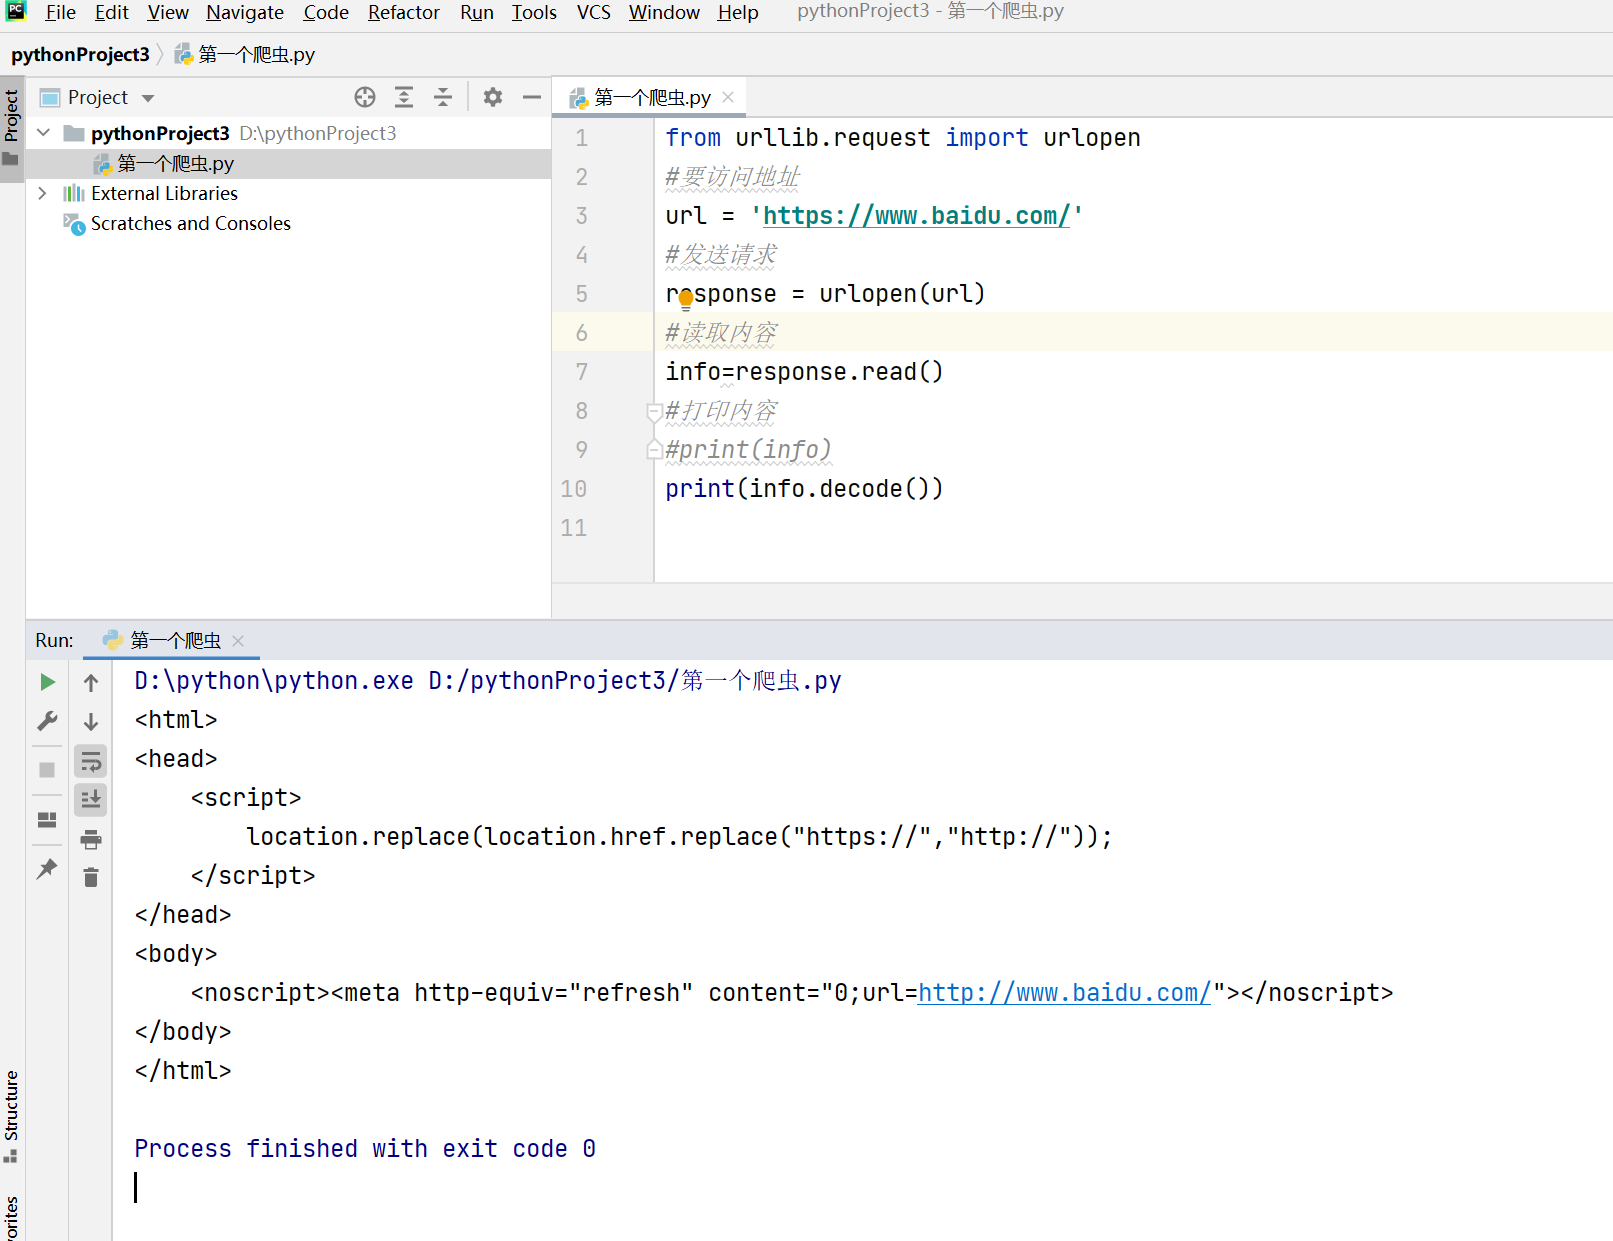Click the Stop process square icon
Screen dimensions: 1613x1241
(x=47, y=770)
